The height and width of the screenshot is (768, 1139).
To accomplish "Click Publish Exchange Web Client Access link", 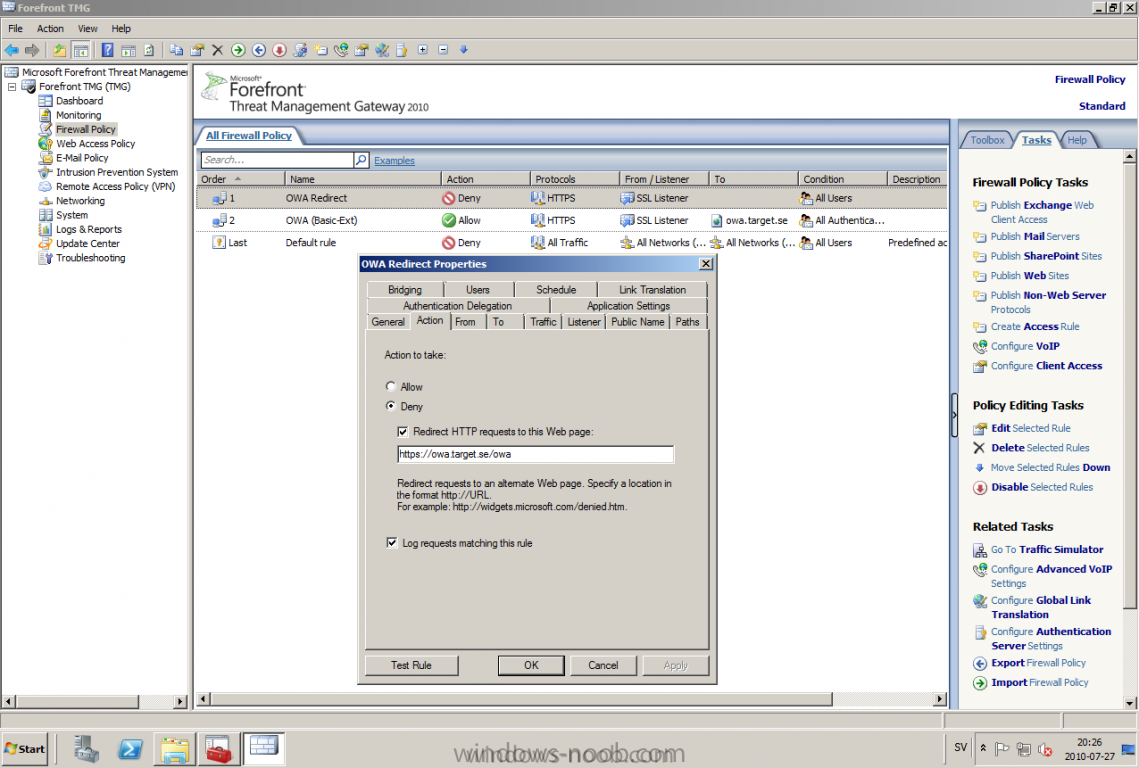I will point(1042,212).
